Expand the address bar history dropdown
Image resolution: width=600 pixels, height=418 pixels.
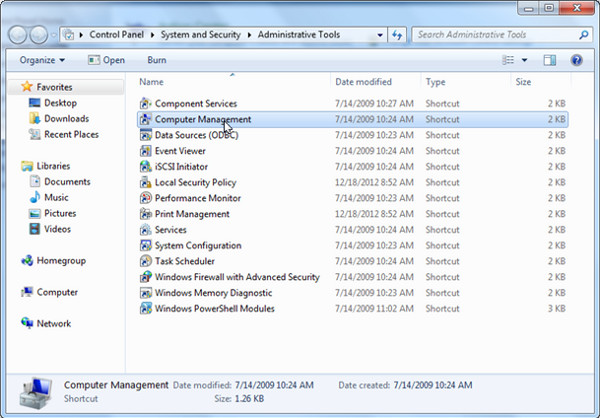click(380, 35)
